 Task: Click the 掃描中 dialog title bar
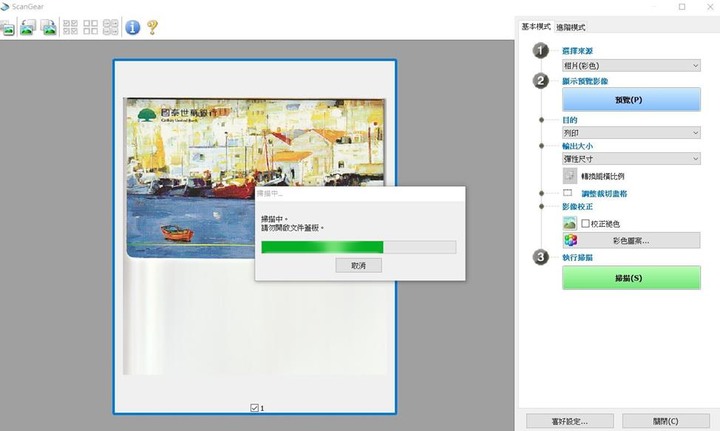[x=360, y=194]
